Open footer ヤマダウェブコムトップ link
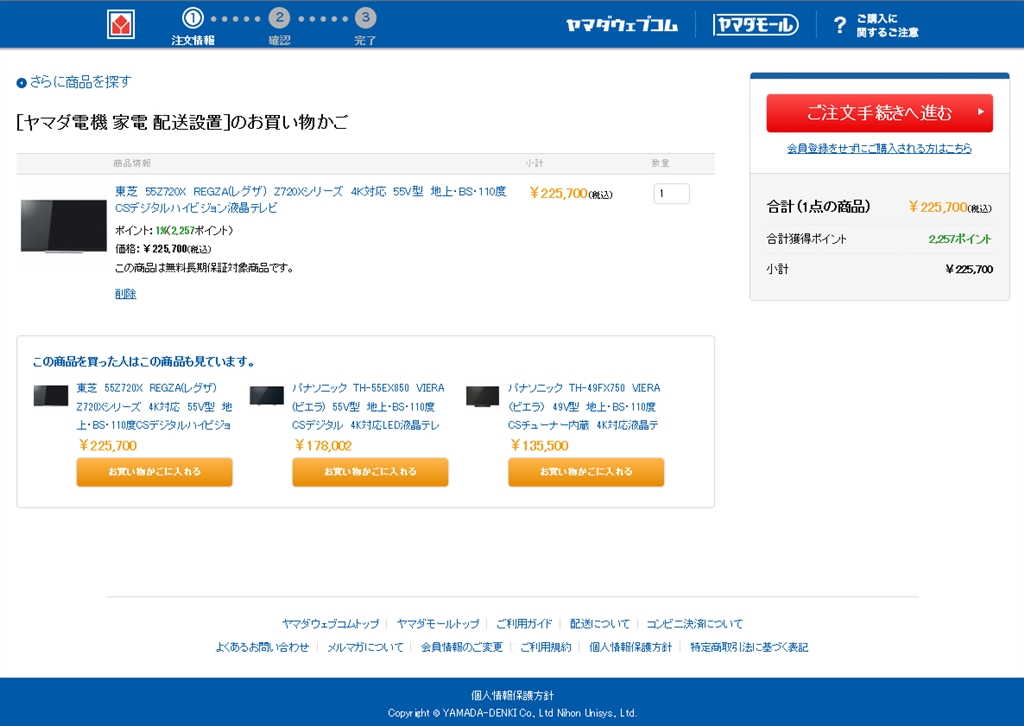This screenshot has width=1024, height=726. coord(330,623)
